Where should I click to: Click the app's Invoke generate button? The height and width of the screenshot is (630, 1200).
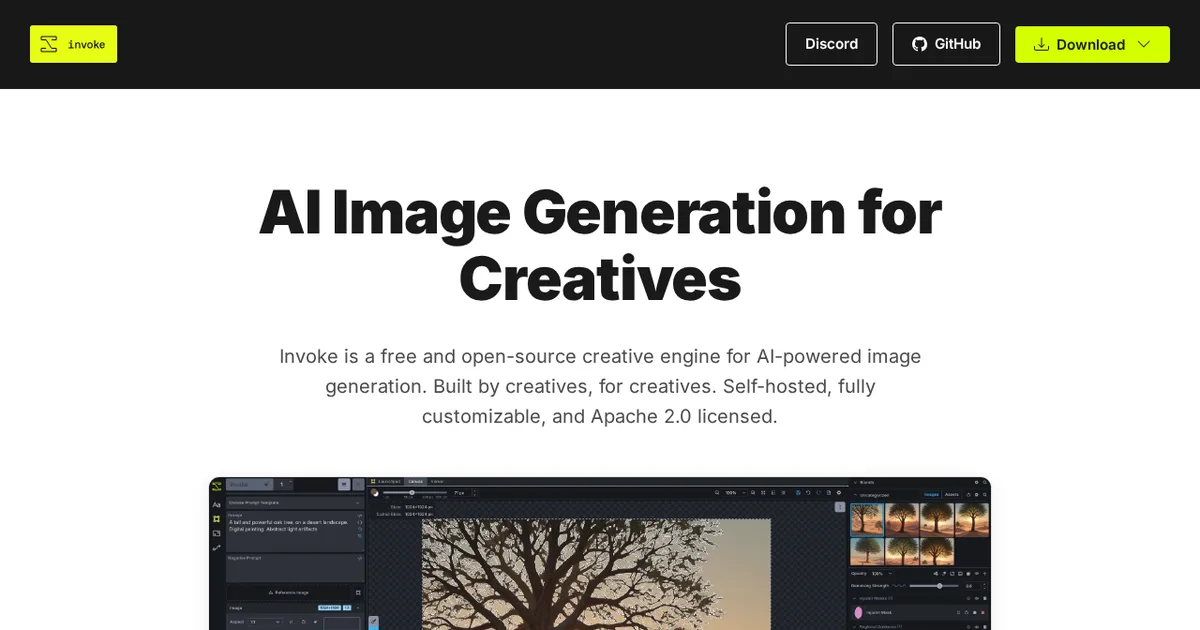[249, 485]
